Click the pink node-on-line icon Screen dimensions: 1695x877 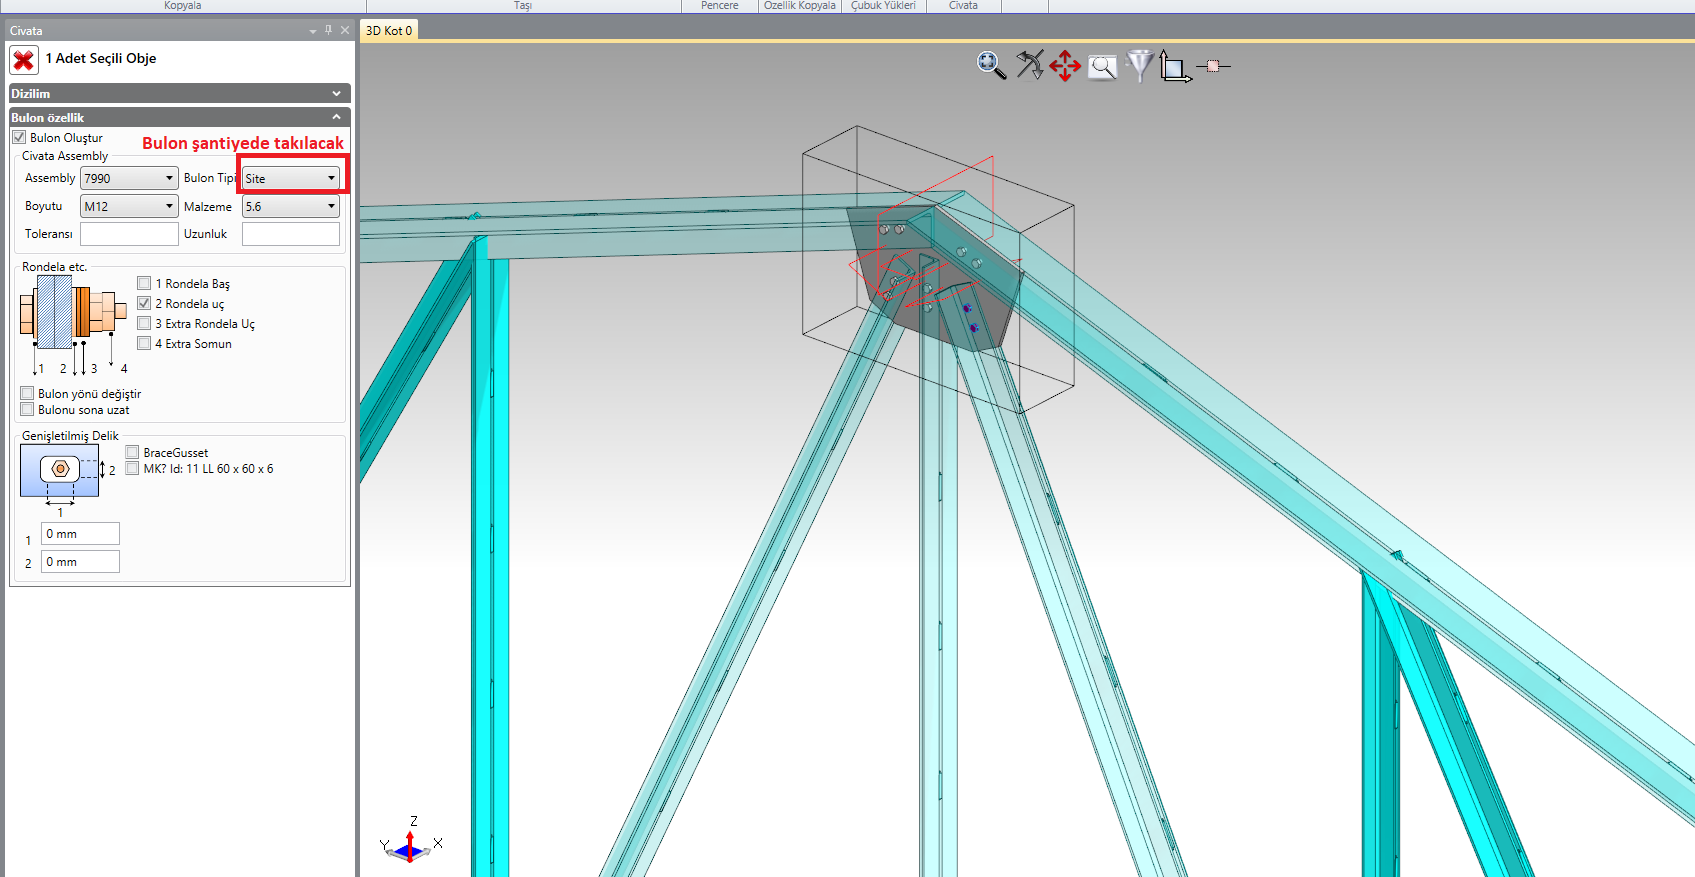tap(1213, 66)
